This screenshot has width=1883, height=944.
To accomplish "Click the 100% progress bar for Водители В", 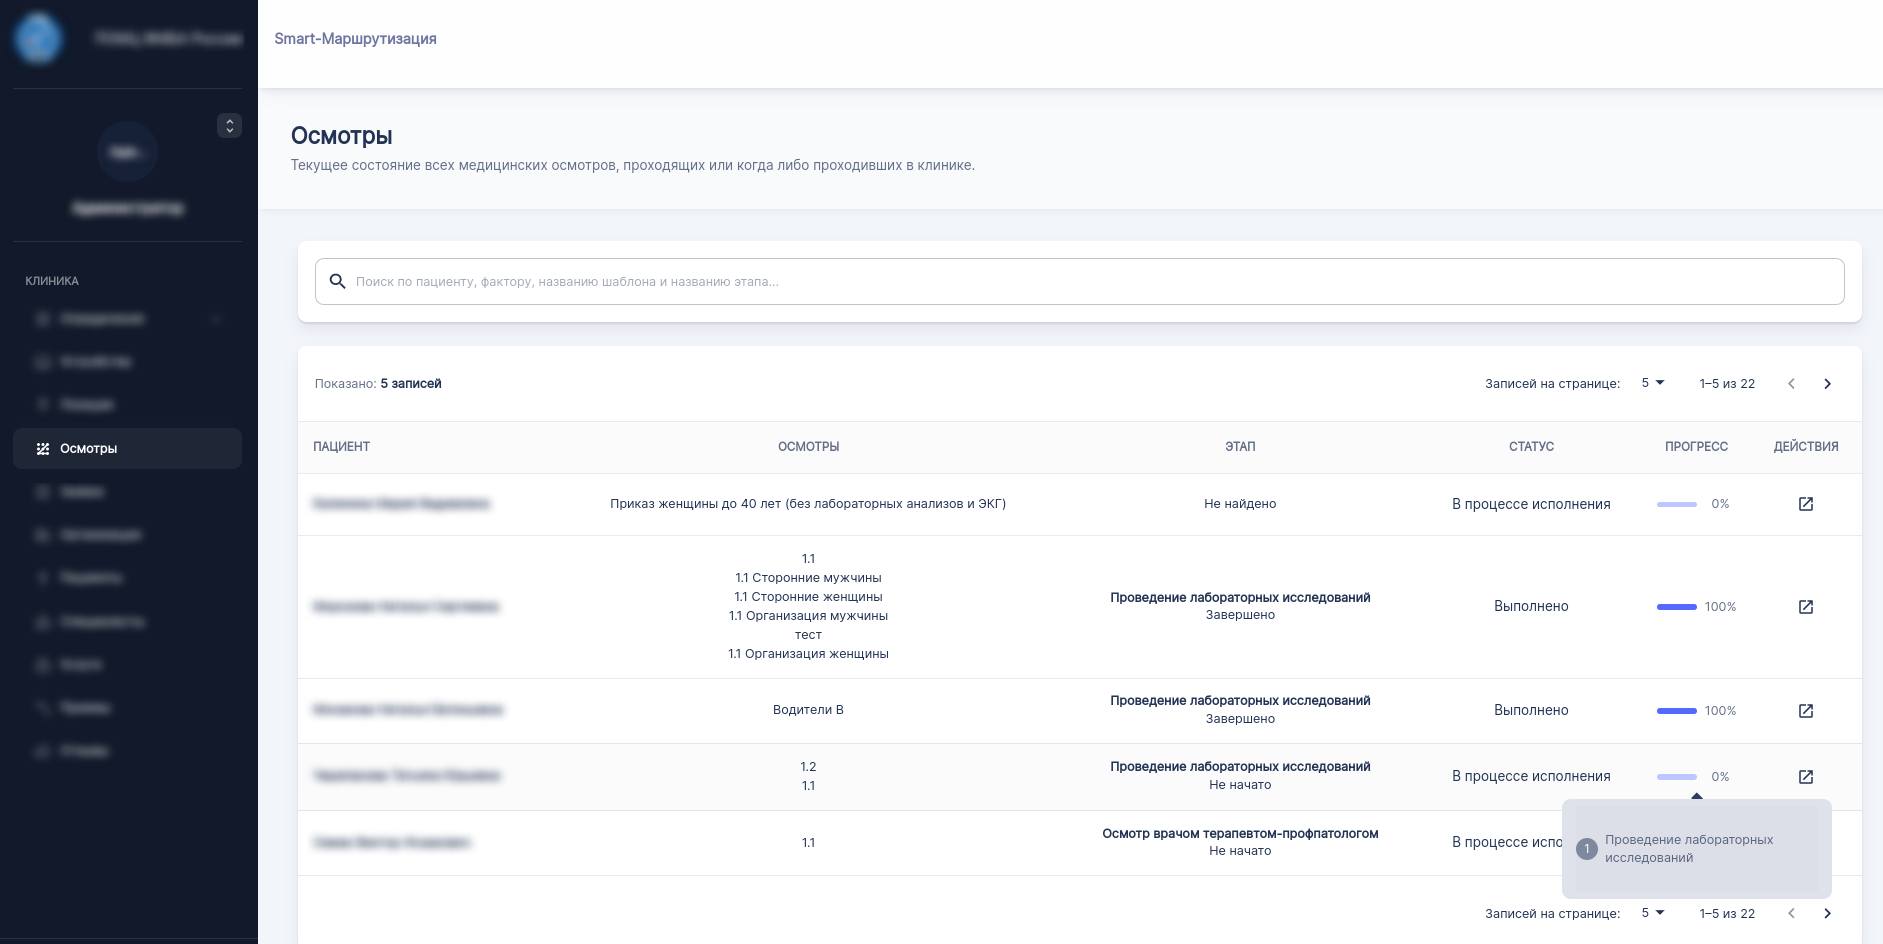I will coord(1677,711).
